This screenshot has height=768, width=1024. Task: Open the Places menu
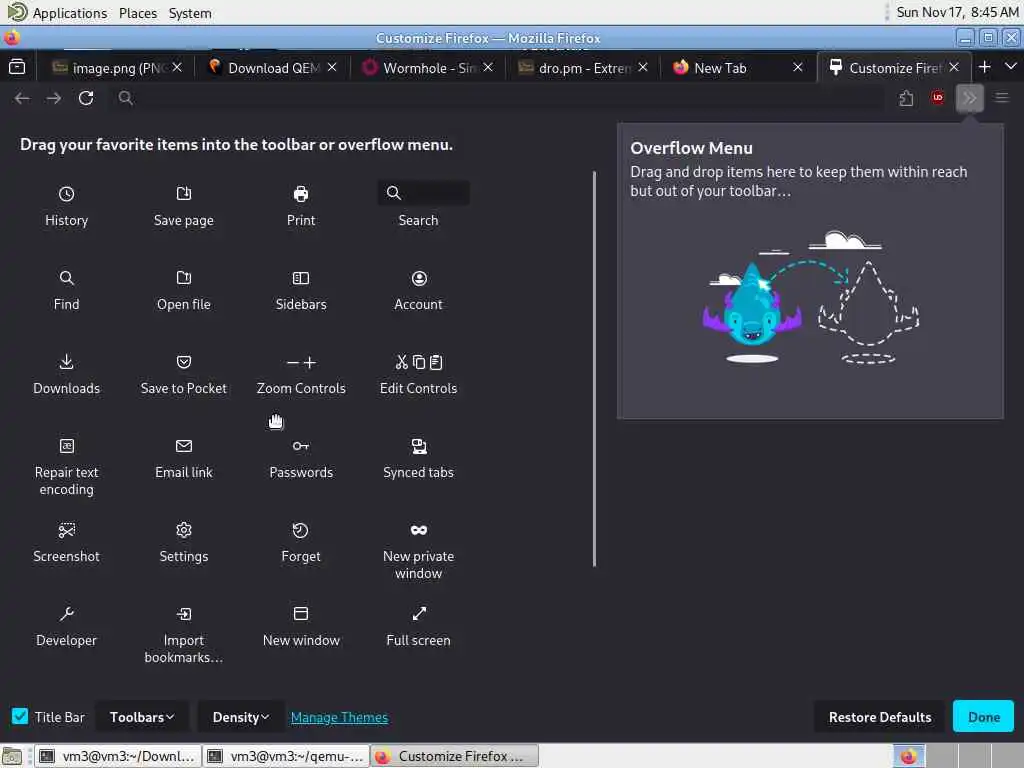[138, 13]
